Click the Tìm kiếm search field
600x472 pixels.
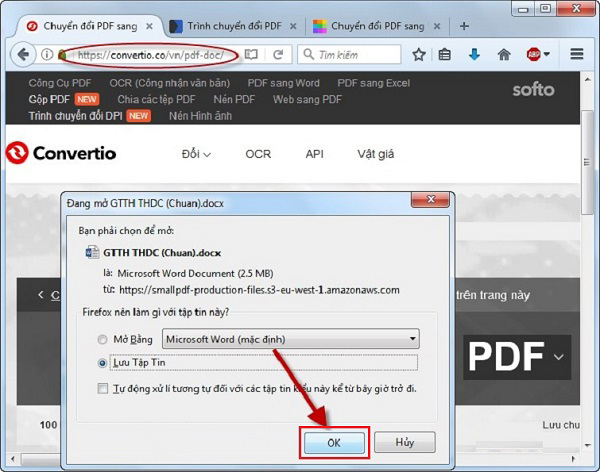point(355,54)
